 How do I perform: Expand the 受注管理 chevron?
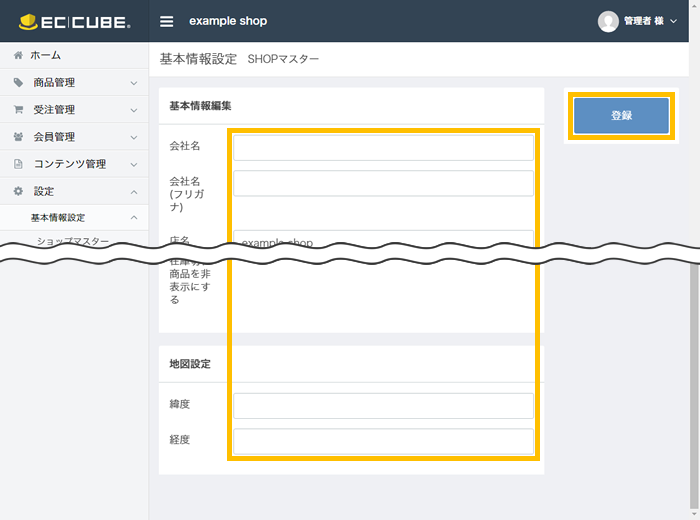tap(134, 110)
